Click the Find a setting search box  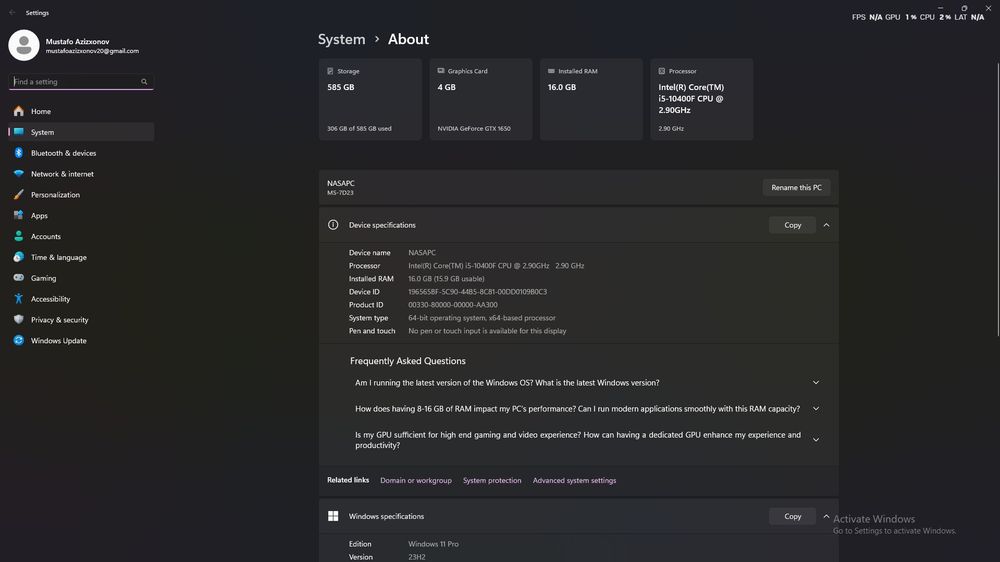point(75,82)
